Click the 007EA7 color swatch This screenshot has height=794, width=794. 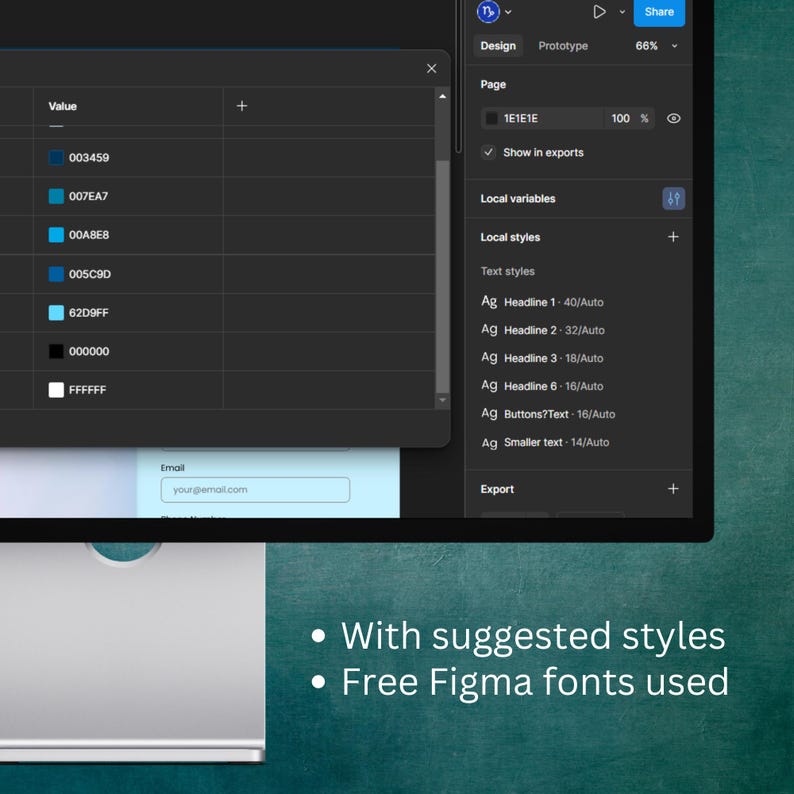click(x=56, y=196)
